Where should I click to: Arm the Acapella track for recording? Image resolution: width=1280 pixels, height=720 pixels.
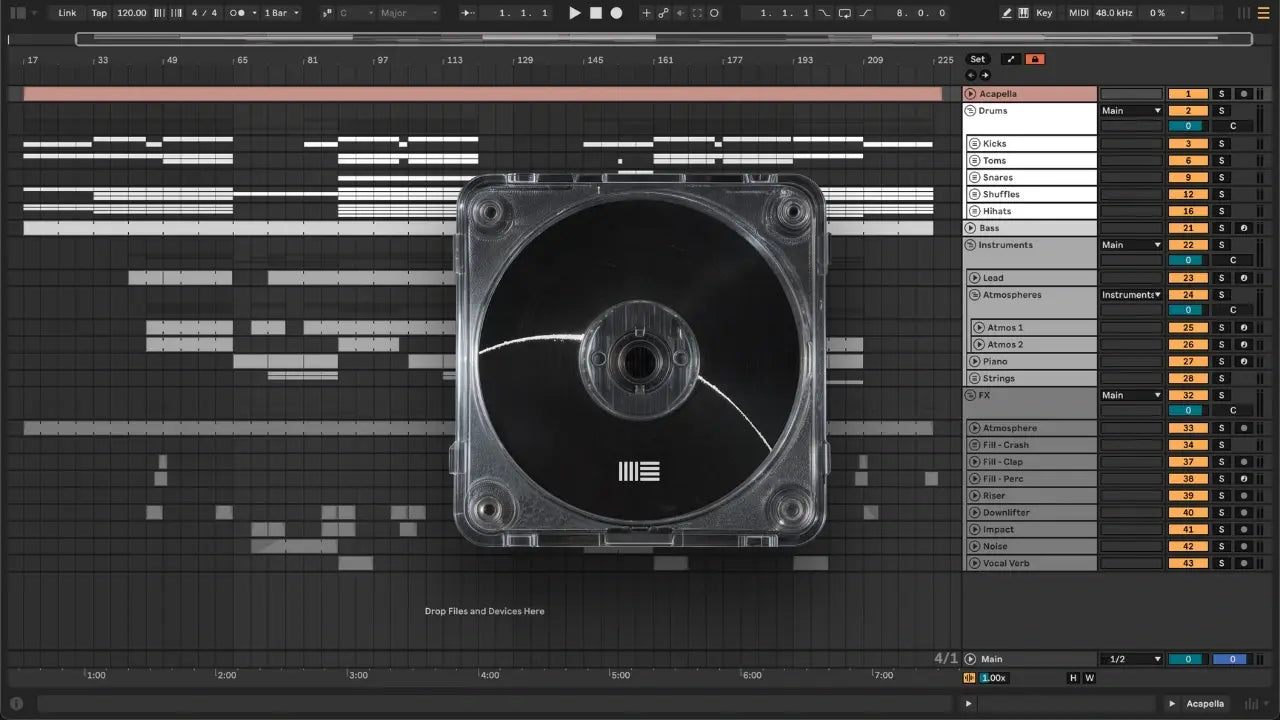pyautogui.click(x=1243, y=94)
